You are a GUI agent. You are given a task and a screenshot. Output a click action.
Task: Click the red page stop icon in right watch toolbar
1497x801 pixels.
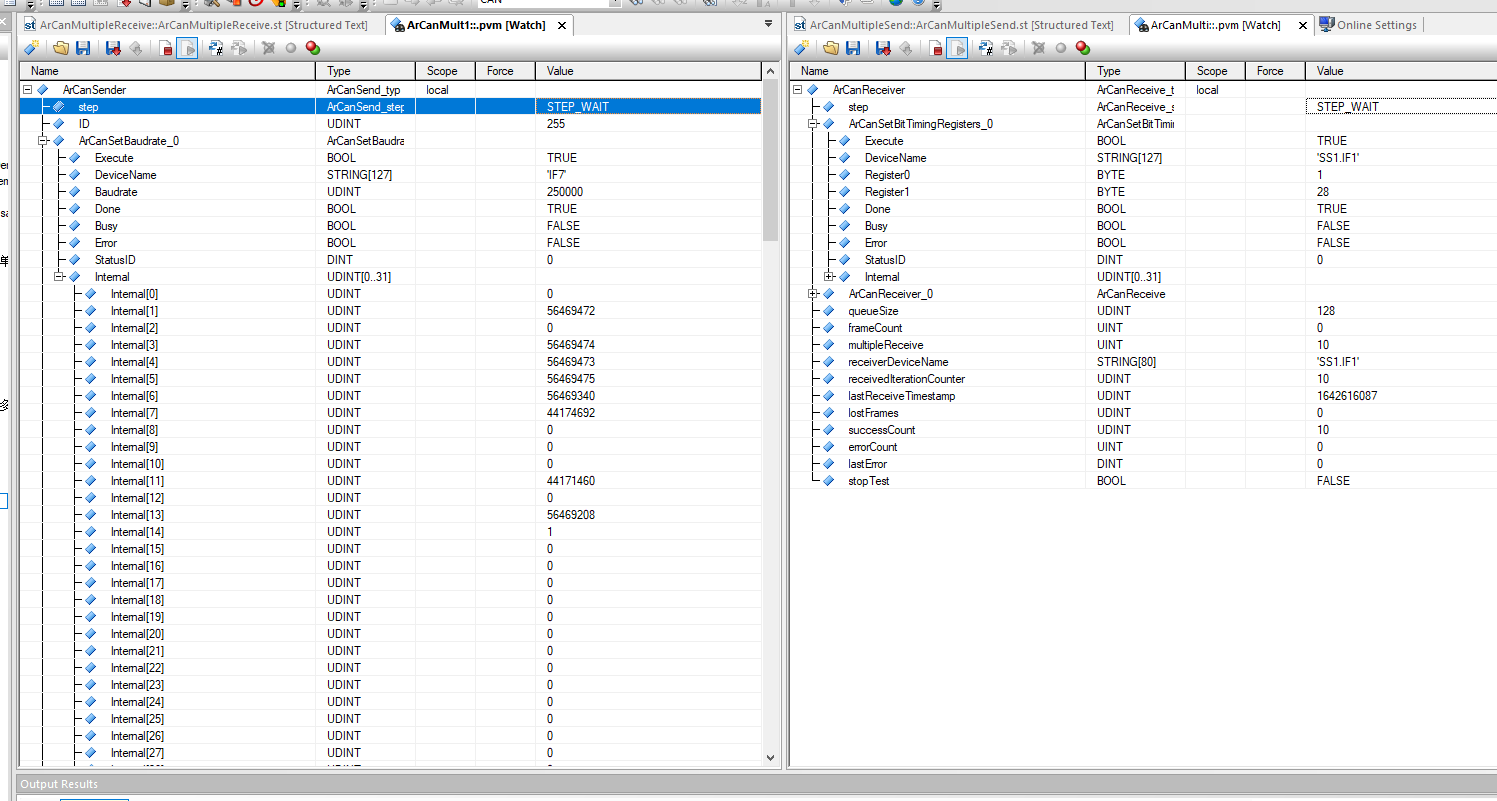pos(935,47)
